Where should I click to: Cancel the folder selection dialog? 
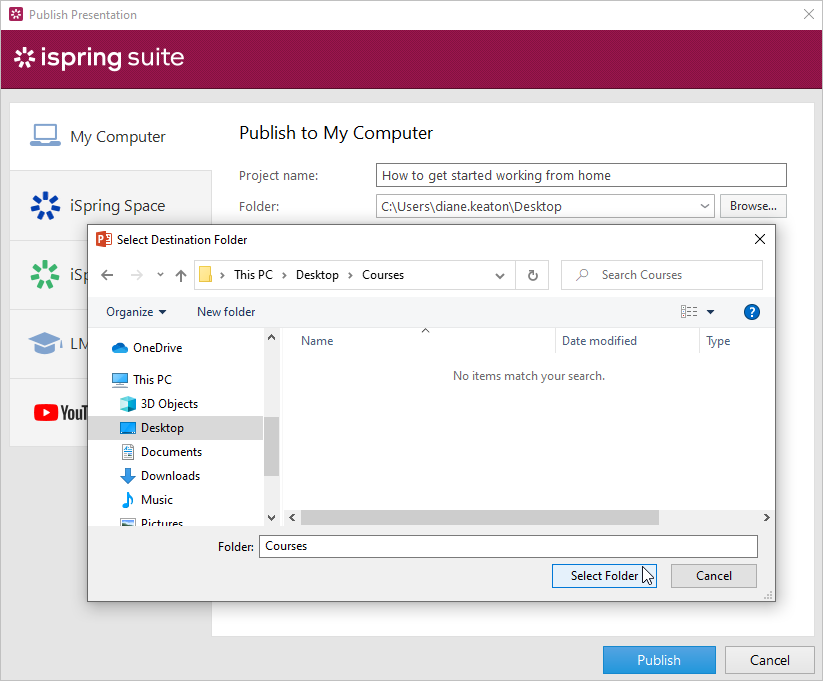pyautogui.click(x=714, y=576)
